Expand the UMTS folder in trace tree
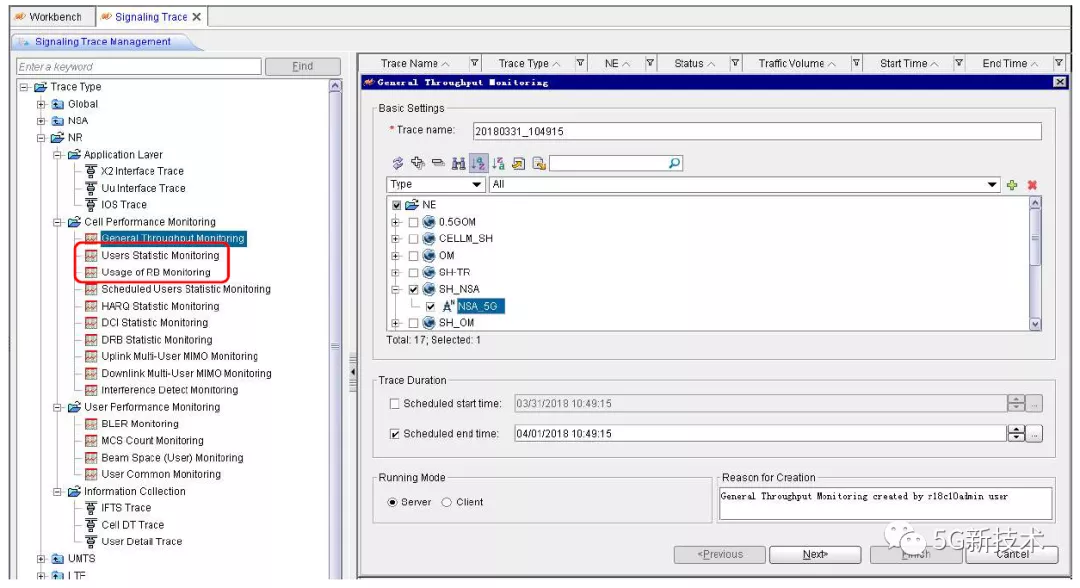 pos(41,558)
